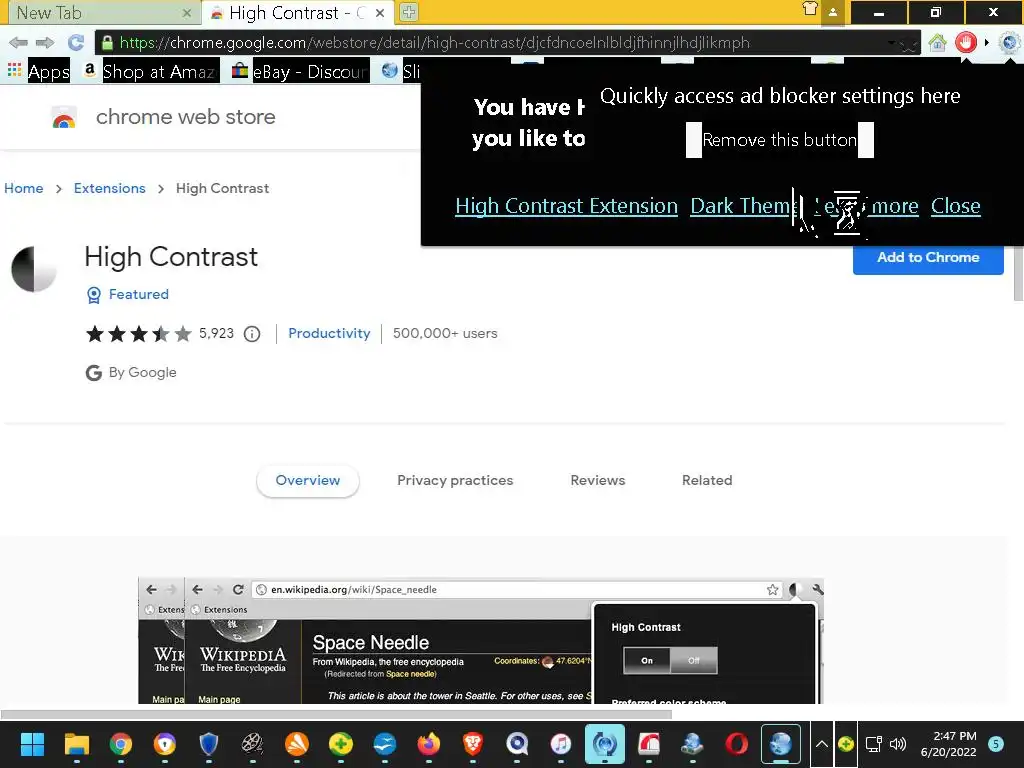Click Add to Chrome button

coord(928,258)
